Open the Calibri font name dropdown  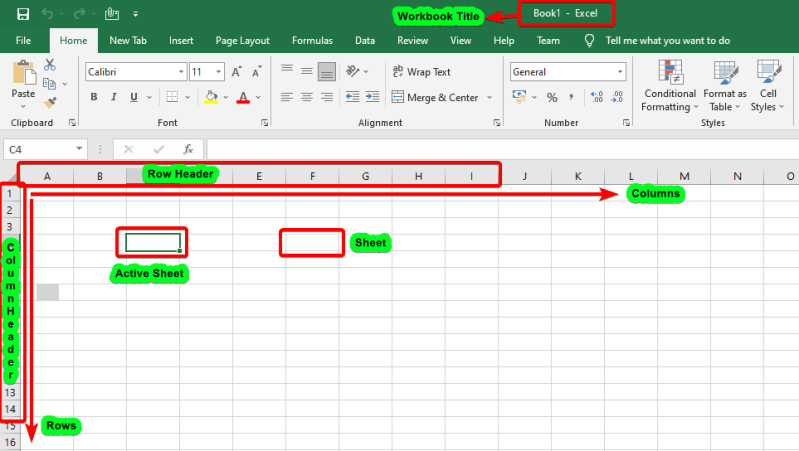click(x=181, y=72)
